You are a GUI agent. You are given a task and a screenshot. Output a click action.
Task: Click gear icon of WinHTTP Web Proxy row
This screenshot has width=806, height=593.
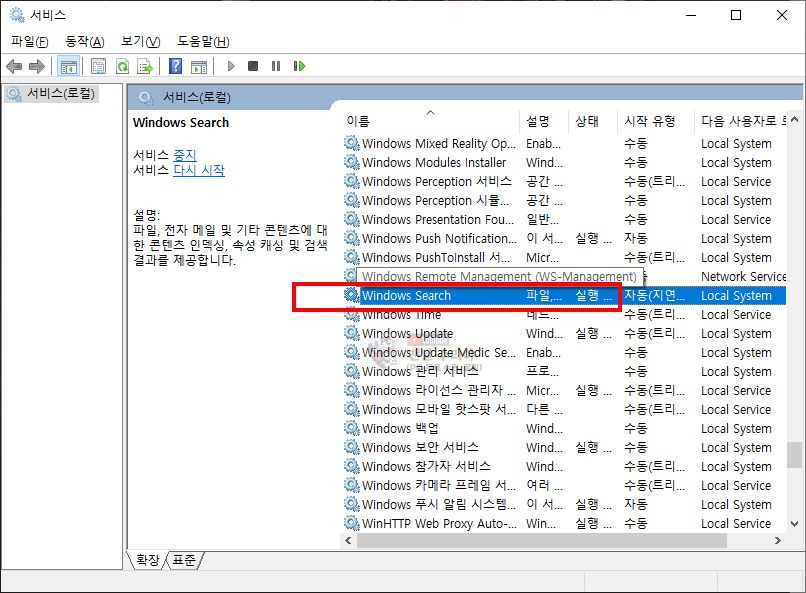pyautogui.click(x=352, y=523)
